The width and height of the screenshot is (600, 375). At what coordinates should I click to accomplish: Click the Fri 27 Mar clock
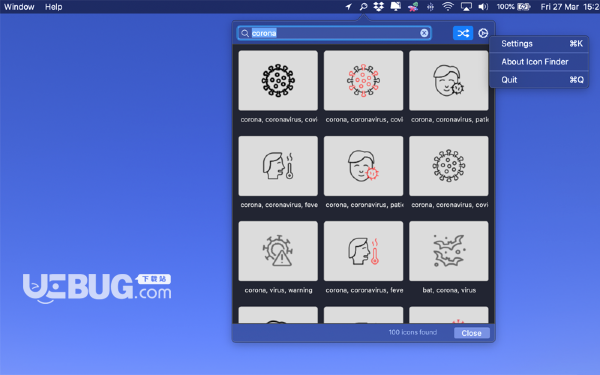click(570, 7)
